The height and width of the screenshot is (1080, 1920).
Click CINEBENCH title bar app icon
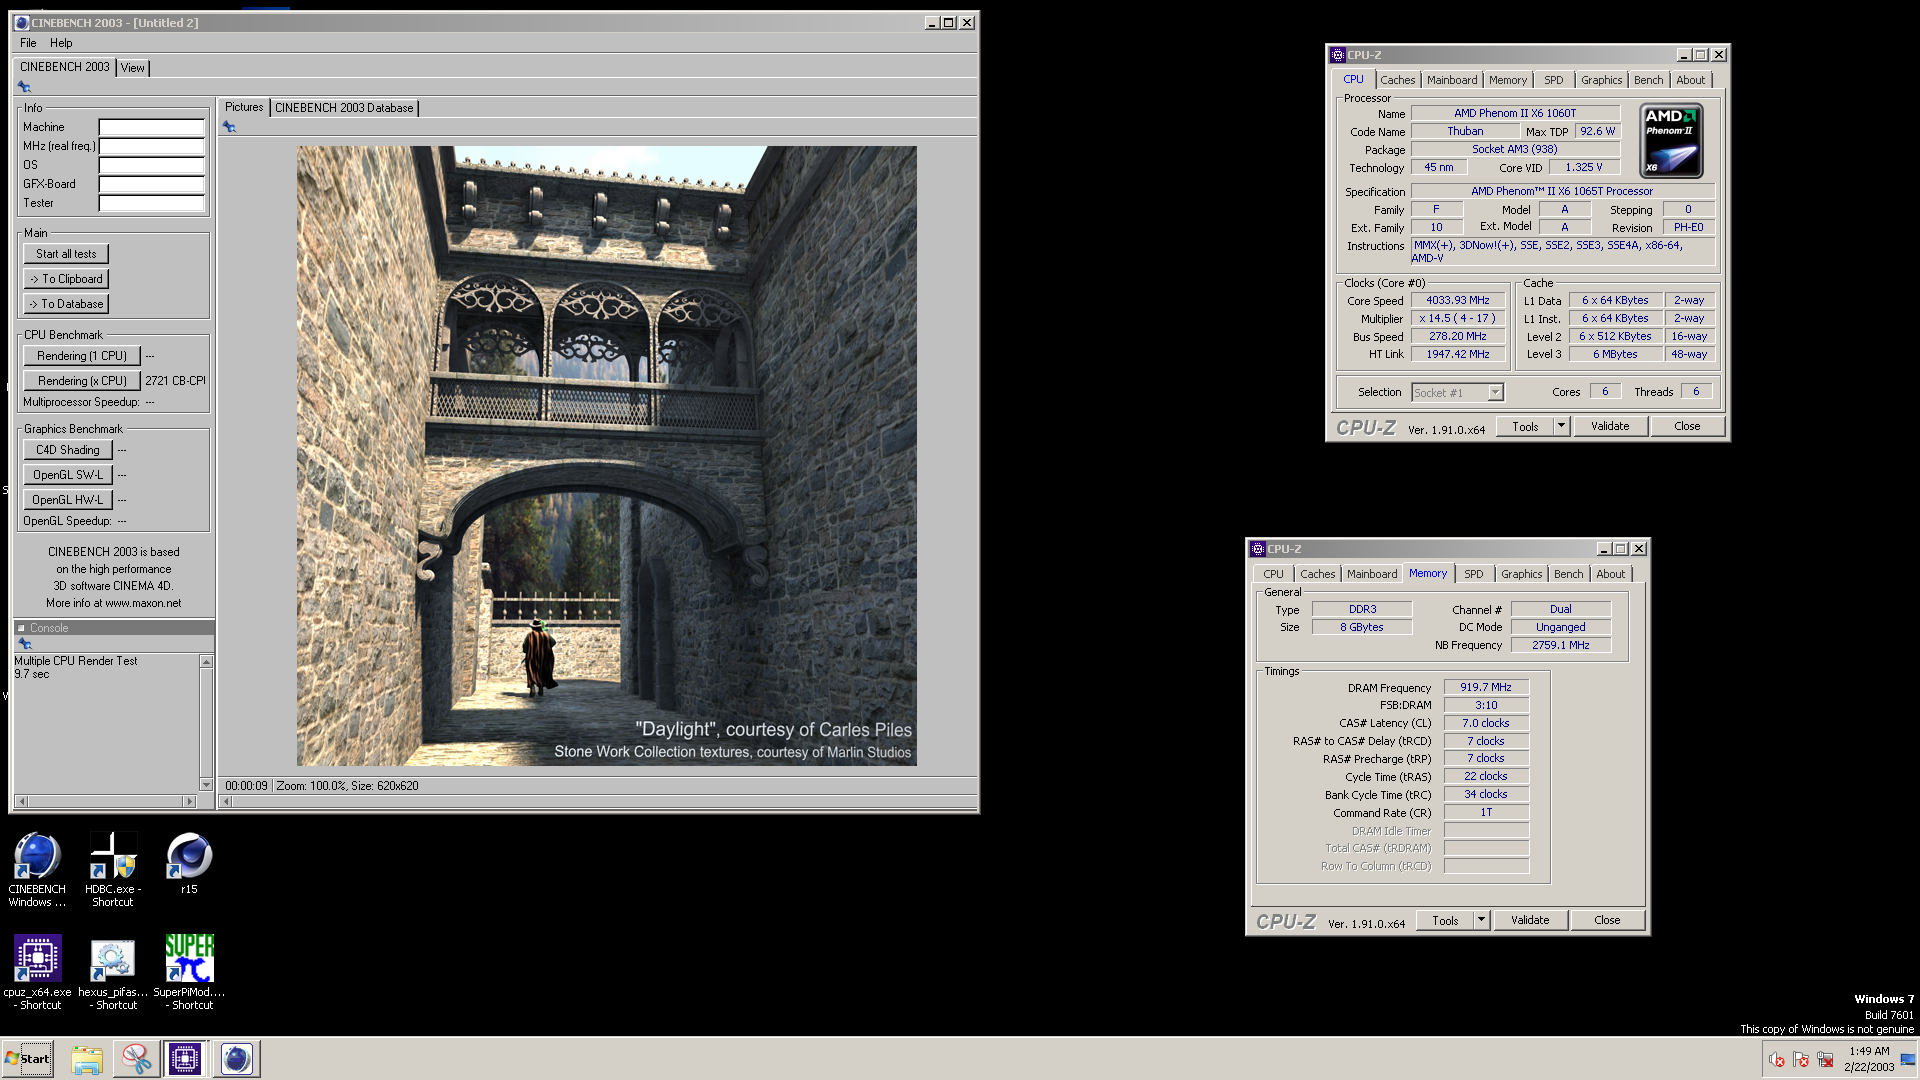click(x=21, y=22)
